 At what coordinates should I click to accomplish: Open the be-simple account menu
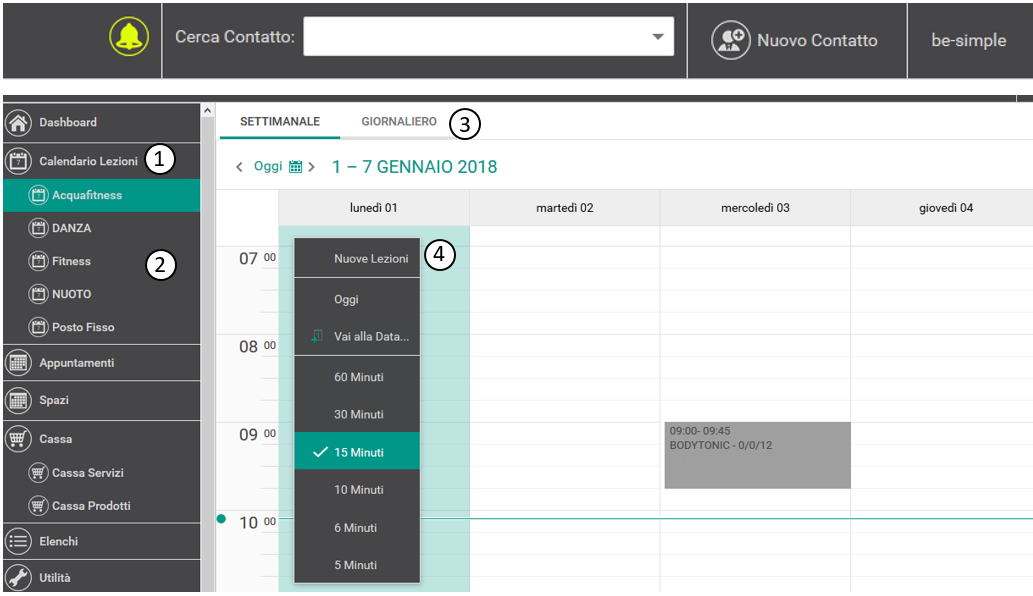968,40
